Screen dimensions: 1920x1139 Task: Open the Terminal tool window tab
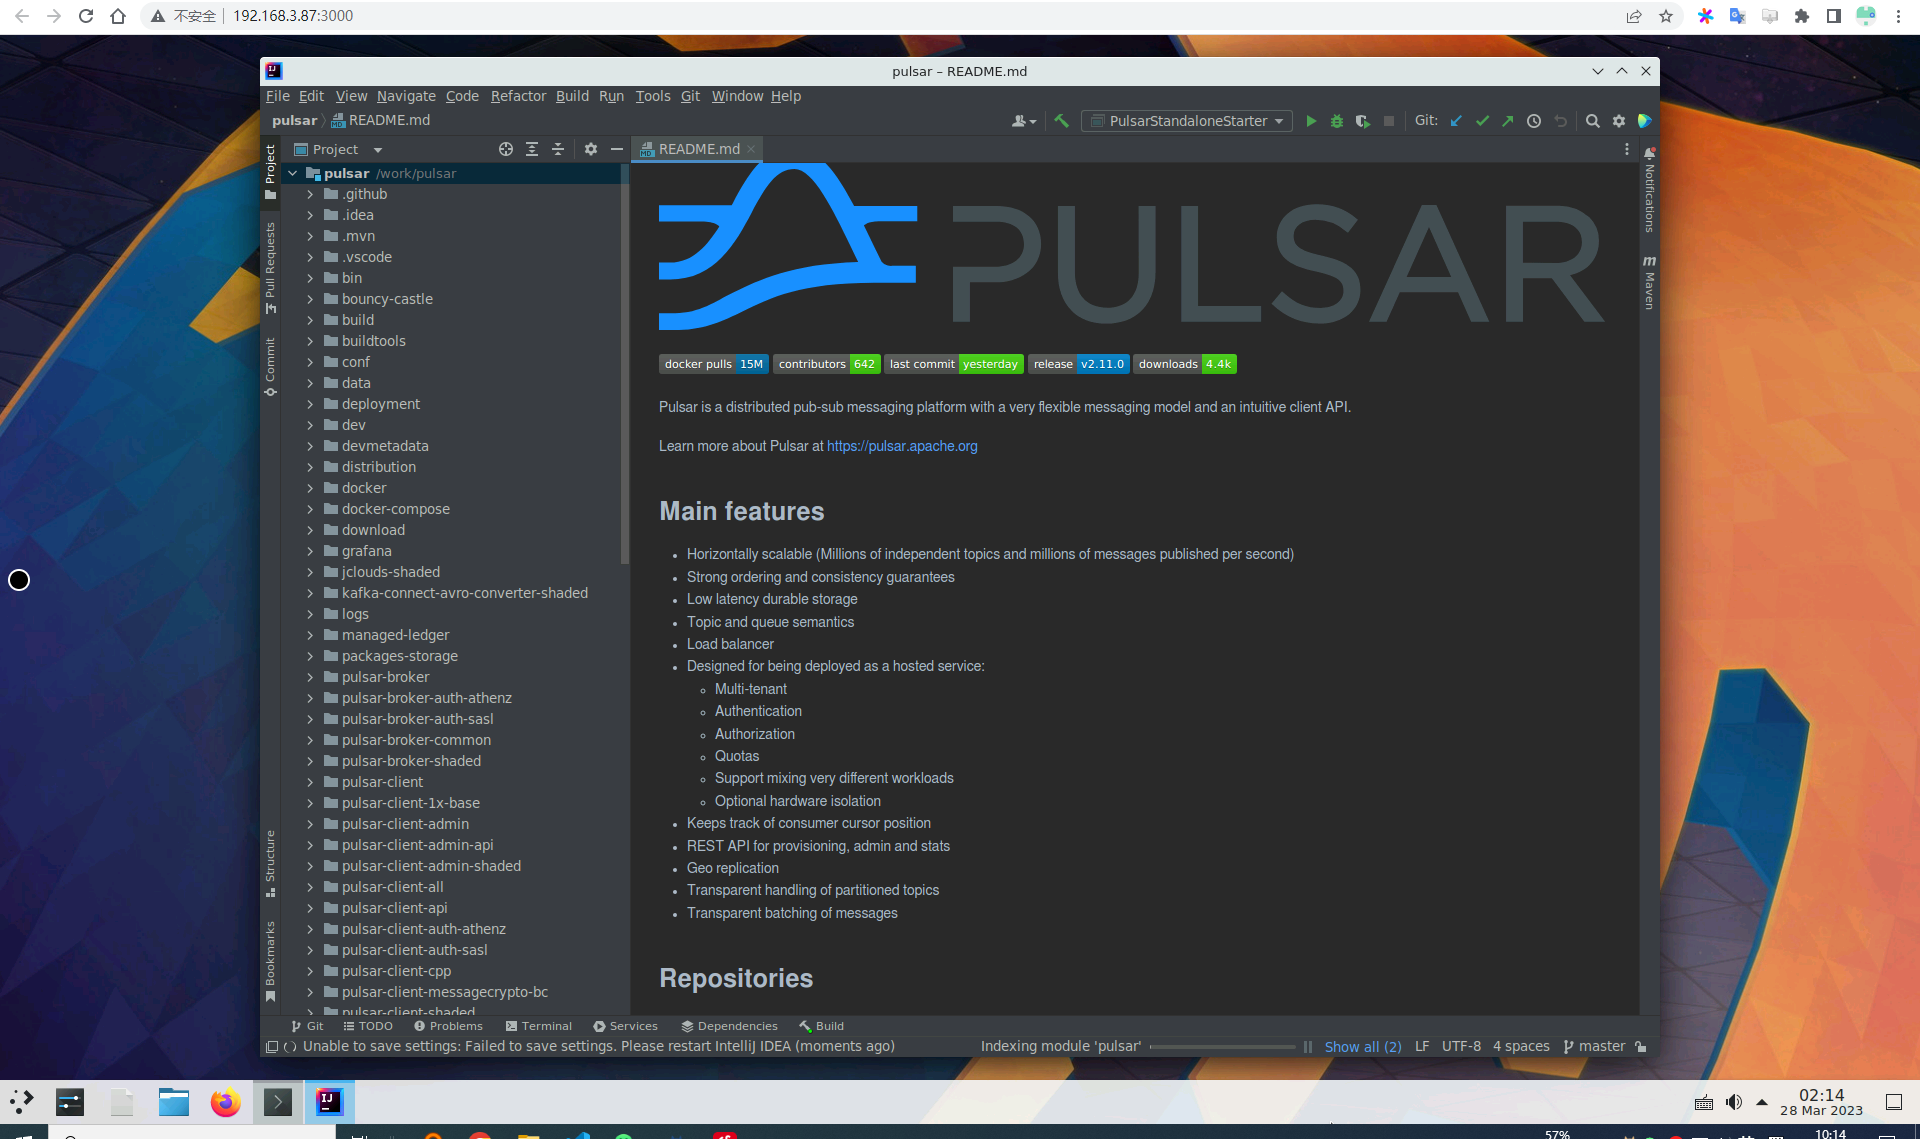coord(539,1026)
